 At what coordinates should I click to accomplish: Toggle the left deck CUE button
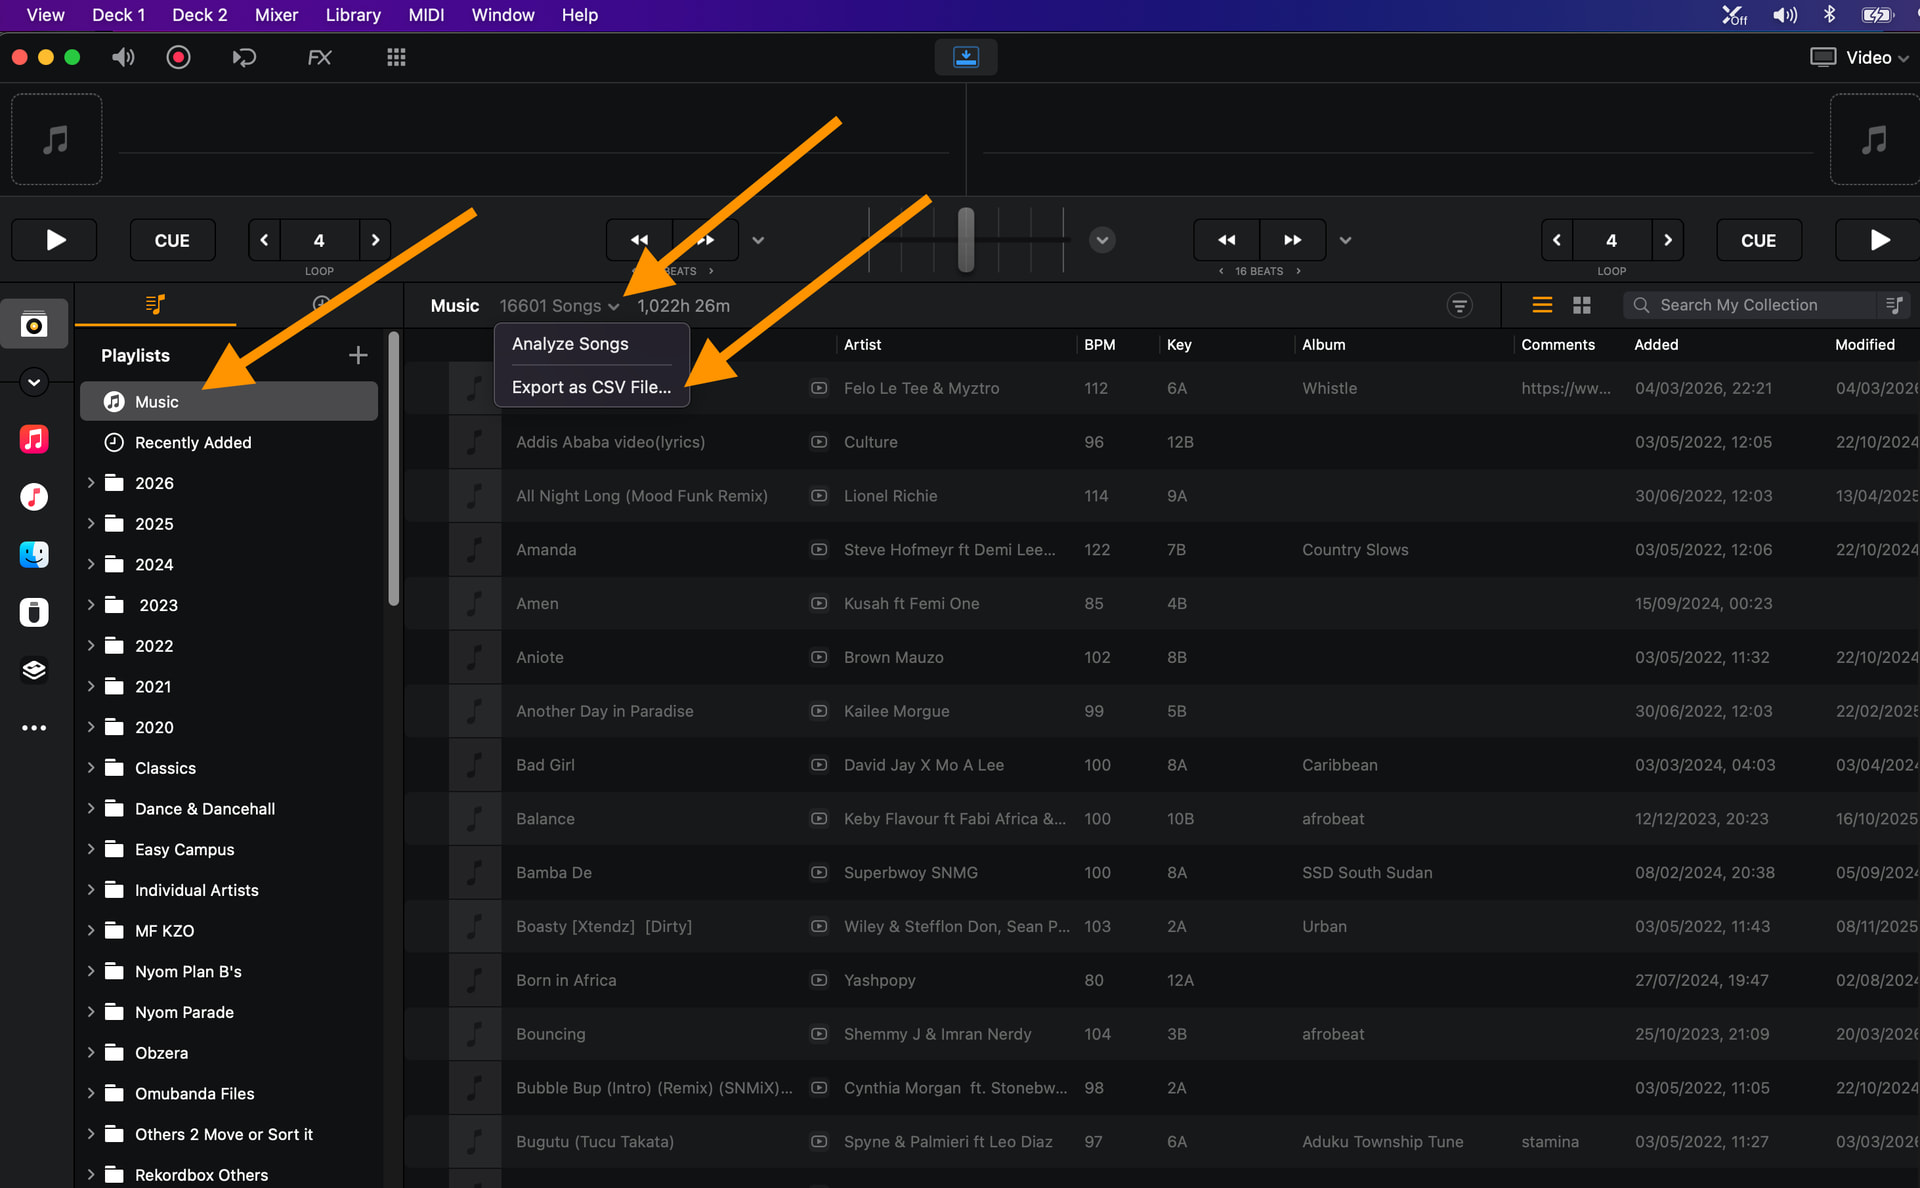(x=172, y=240)
